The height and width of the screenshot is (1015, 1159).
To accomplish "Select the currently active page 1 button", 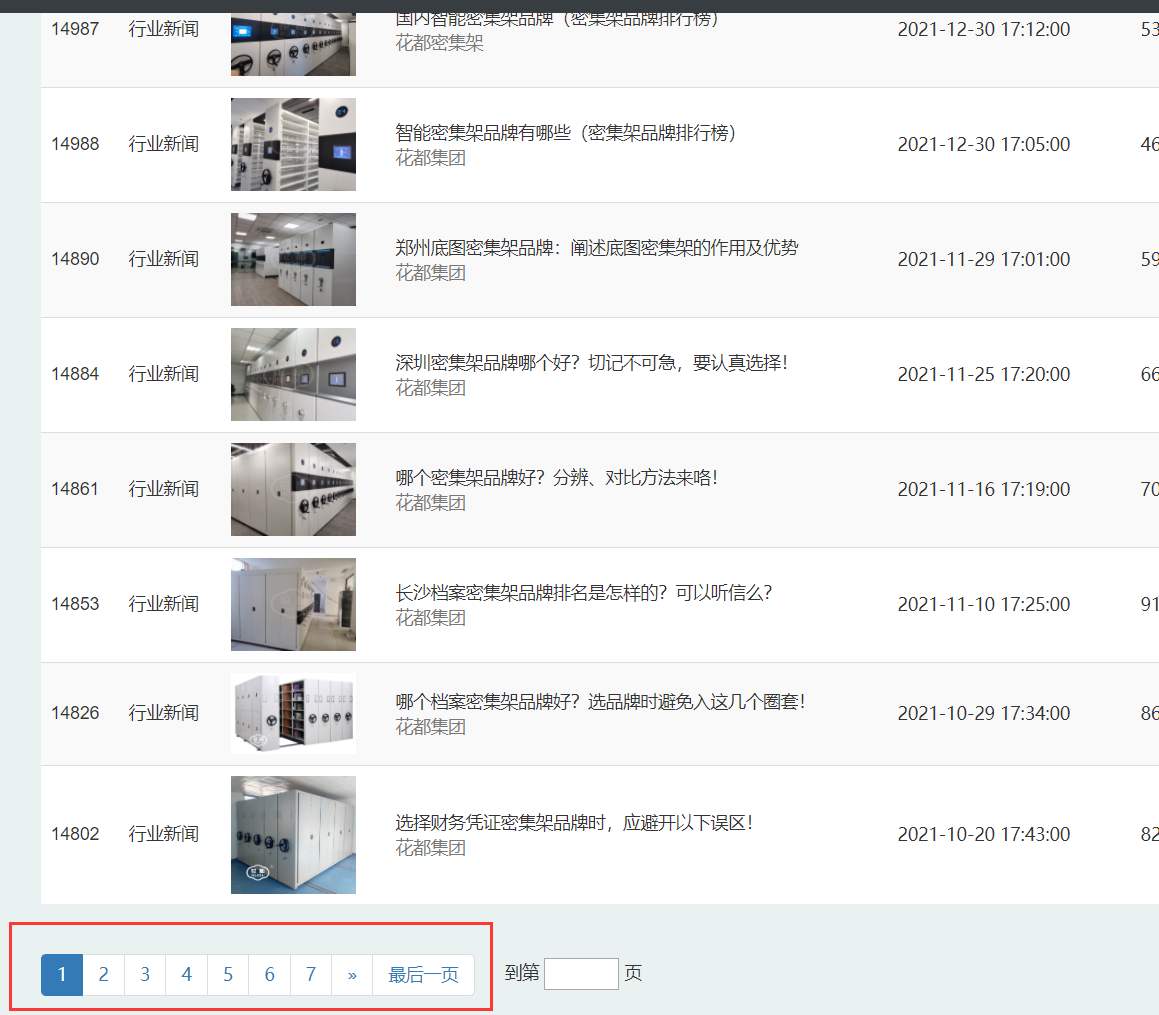I will click(x=62, y=974).
